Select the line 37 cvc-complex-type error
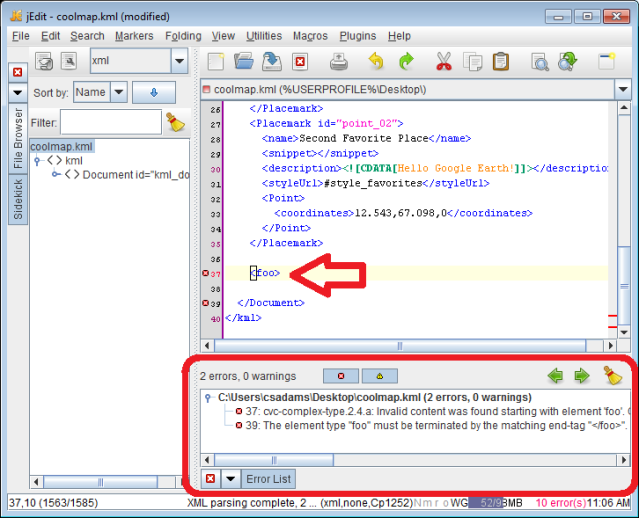This screenshot has height=518, width=639. pyautogui.click(x=433, y=411)
